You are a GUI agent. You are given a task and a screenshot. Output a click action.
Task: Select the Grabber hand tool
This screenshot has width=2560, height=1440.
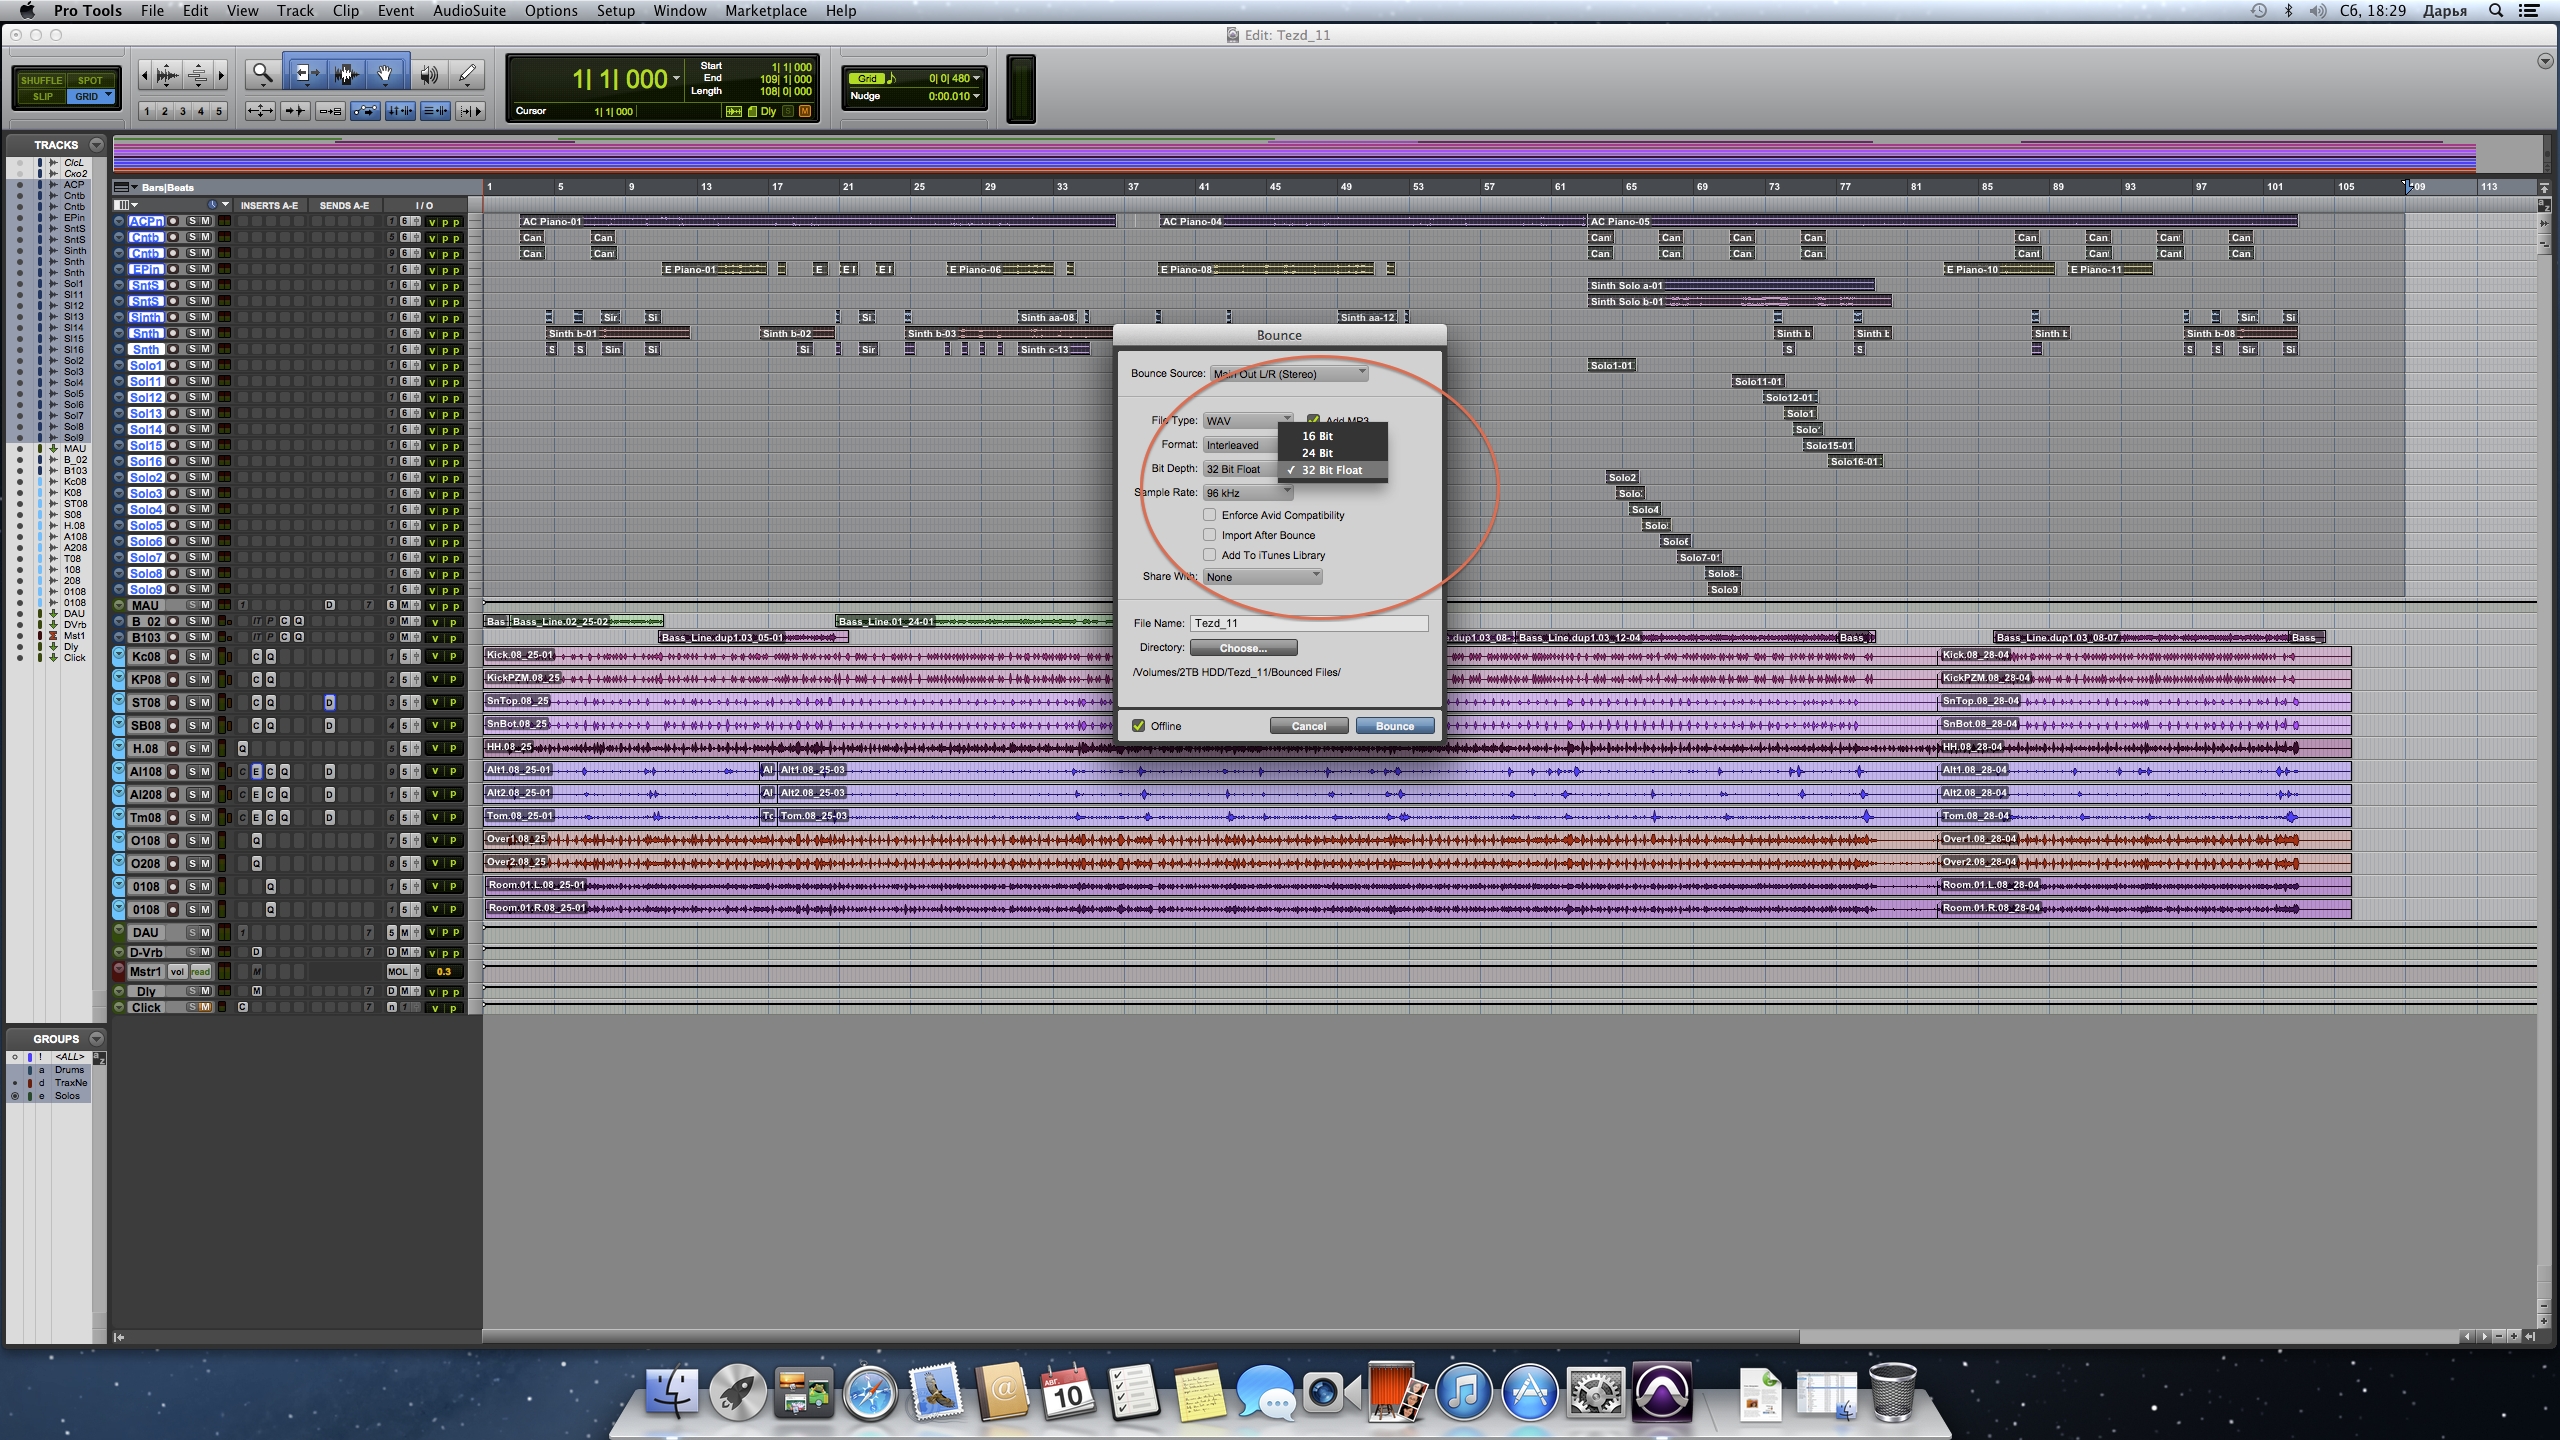tap(385, 74)
